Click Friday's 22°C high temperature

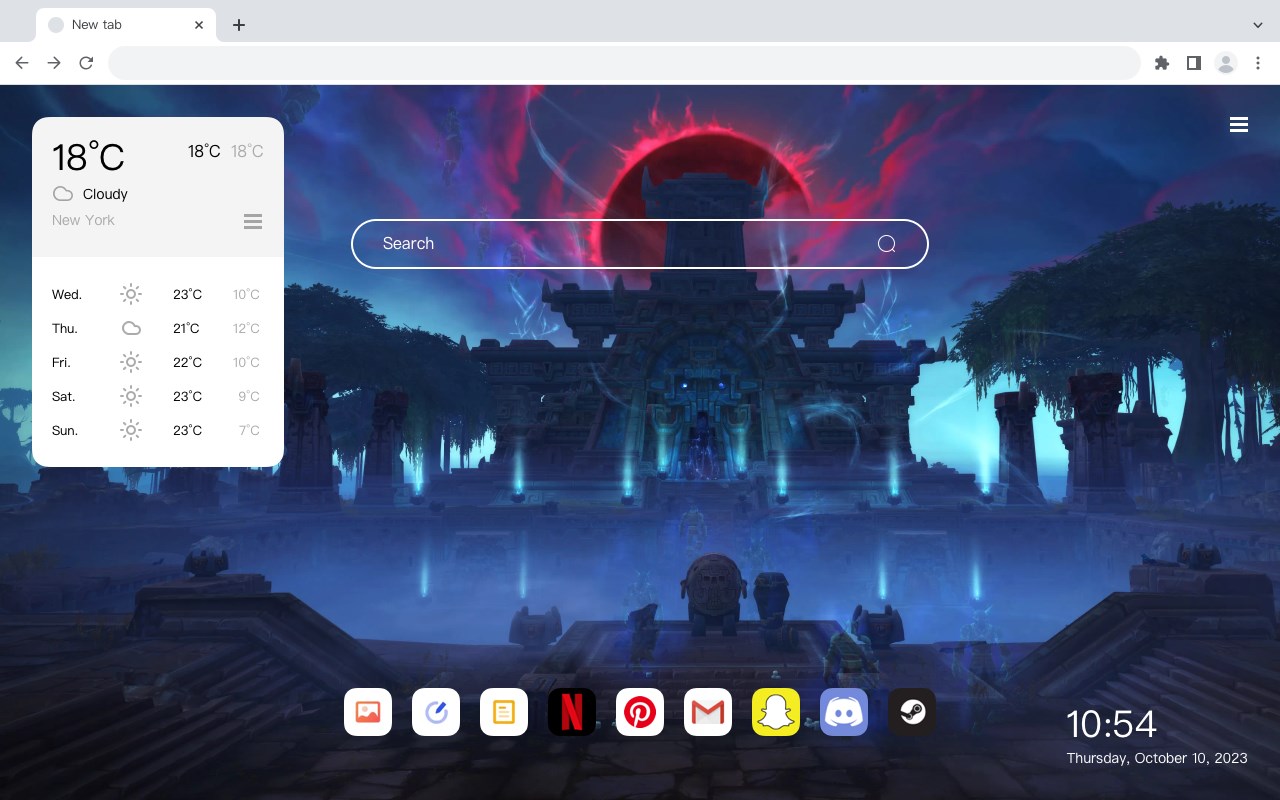pos(187,362)
